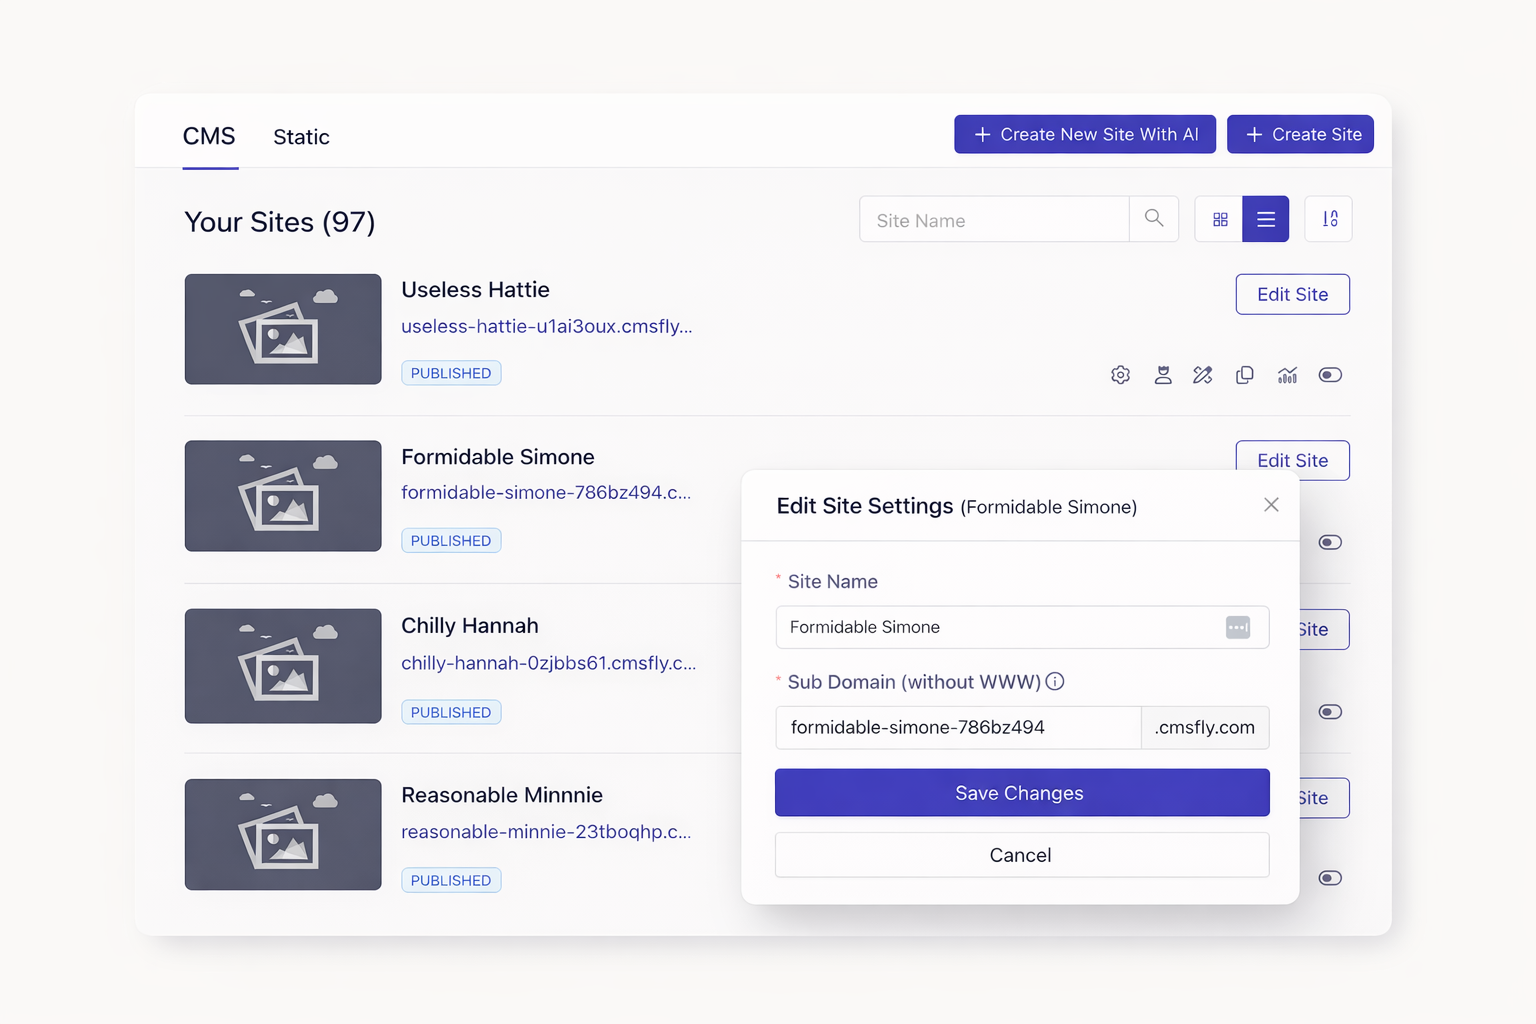The width and height of the screenshot is (1536, 1024).
Task: Open settings gear for Useless Hattie
Action: (1120, 375)
